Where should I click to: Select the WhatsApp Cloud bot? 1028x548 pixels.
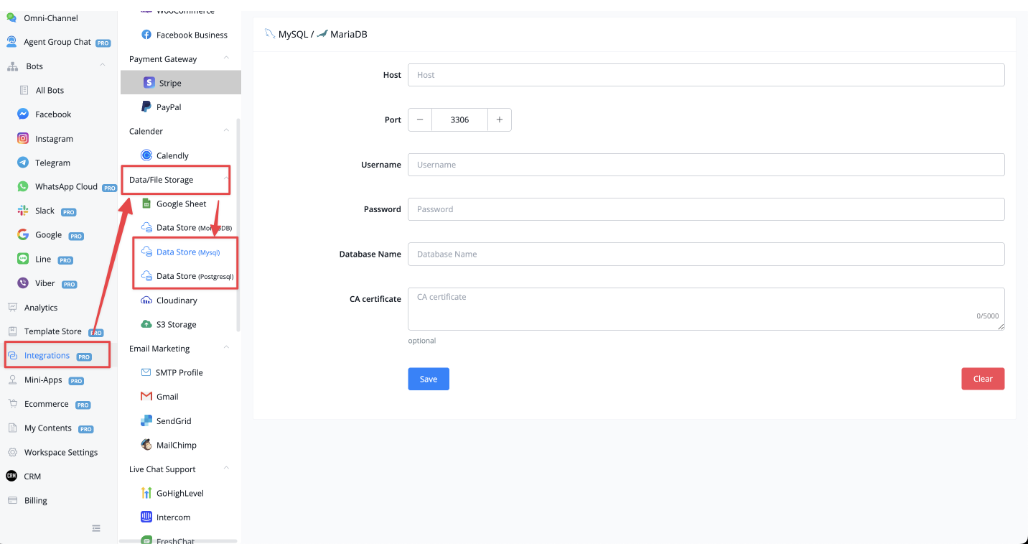66,187
